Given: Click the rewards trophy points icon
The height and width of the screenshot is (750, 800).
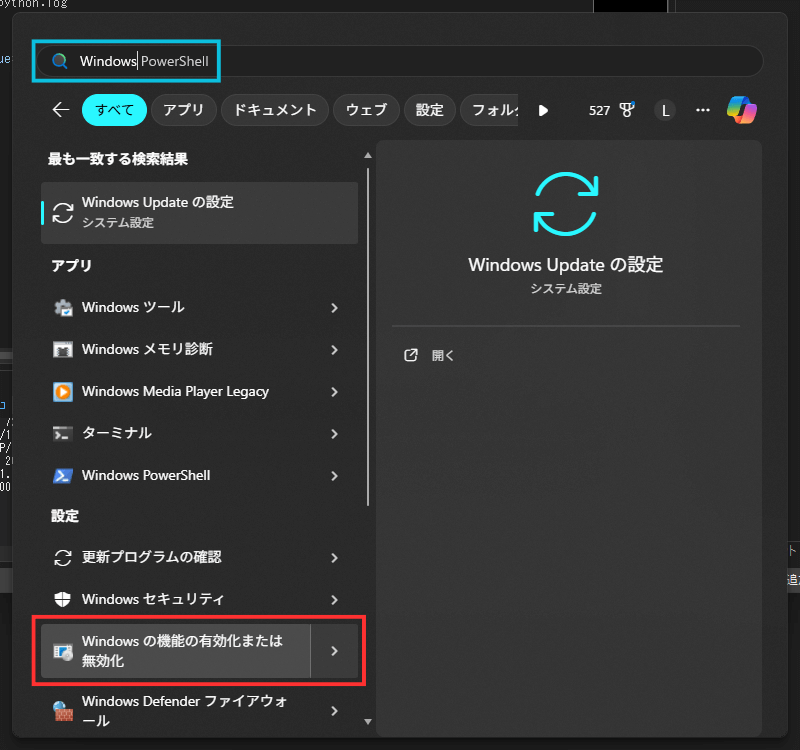Looking at the screenshot, I should click(627, 110).
